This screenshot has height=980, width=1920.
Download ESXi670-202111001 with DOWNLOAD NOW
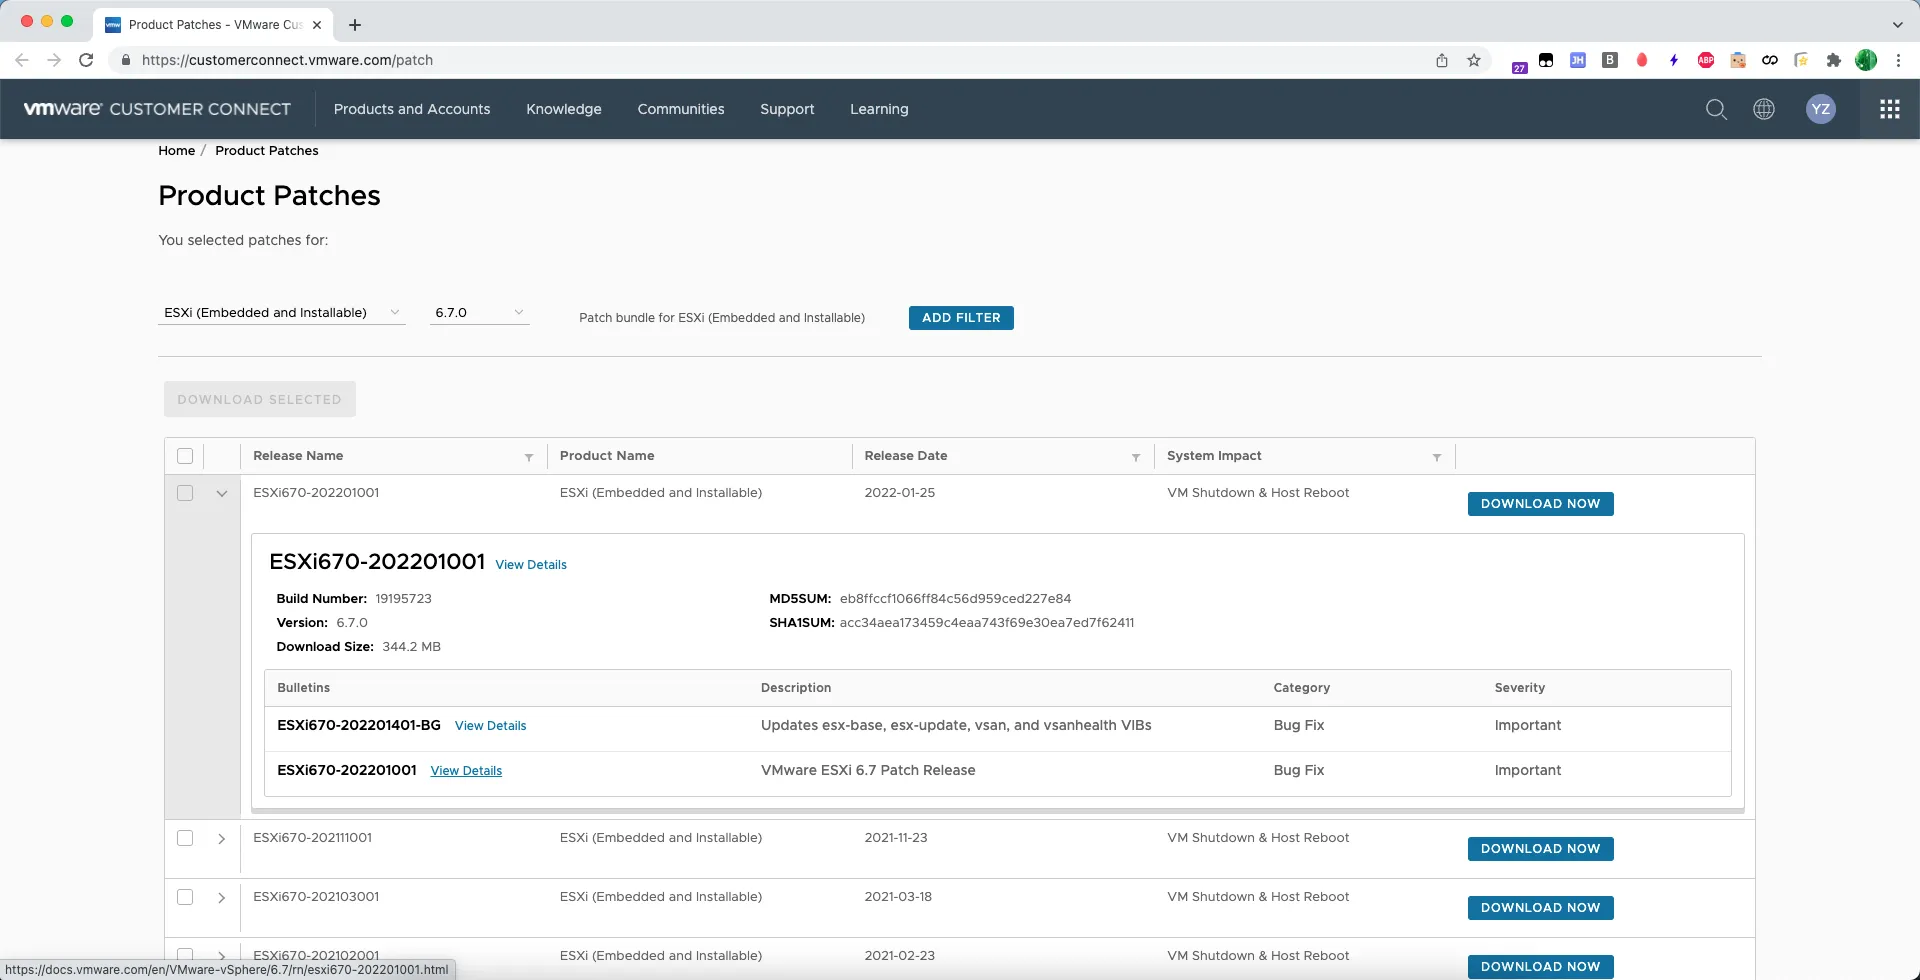1540,849
